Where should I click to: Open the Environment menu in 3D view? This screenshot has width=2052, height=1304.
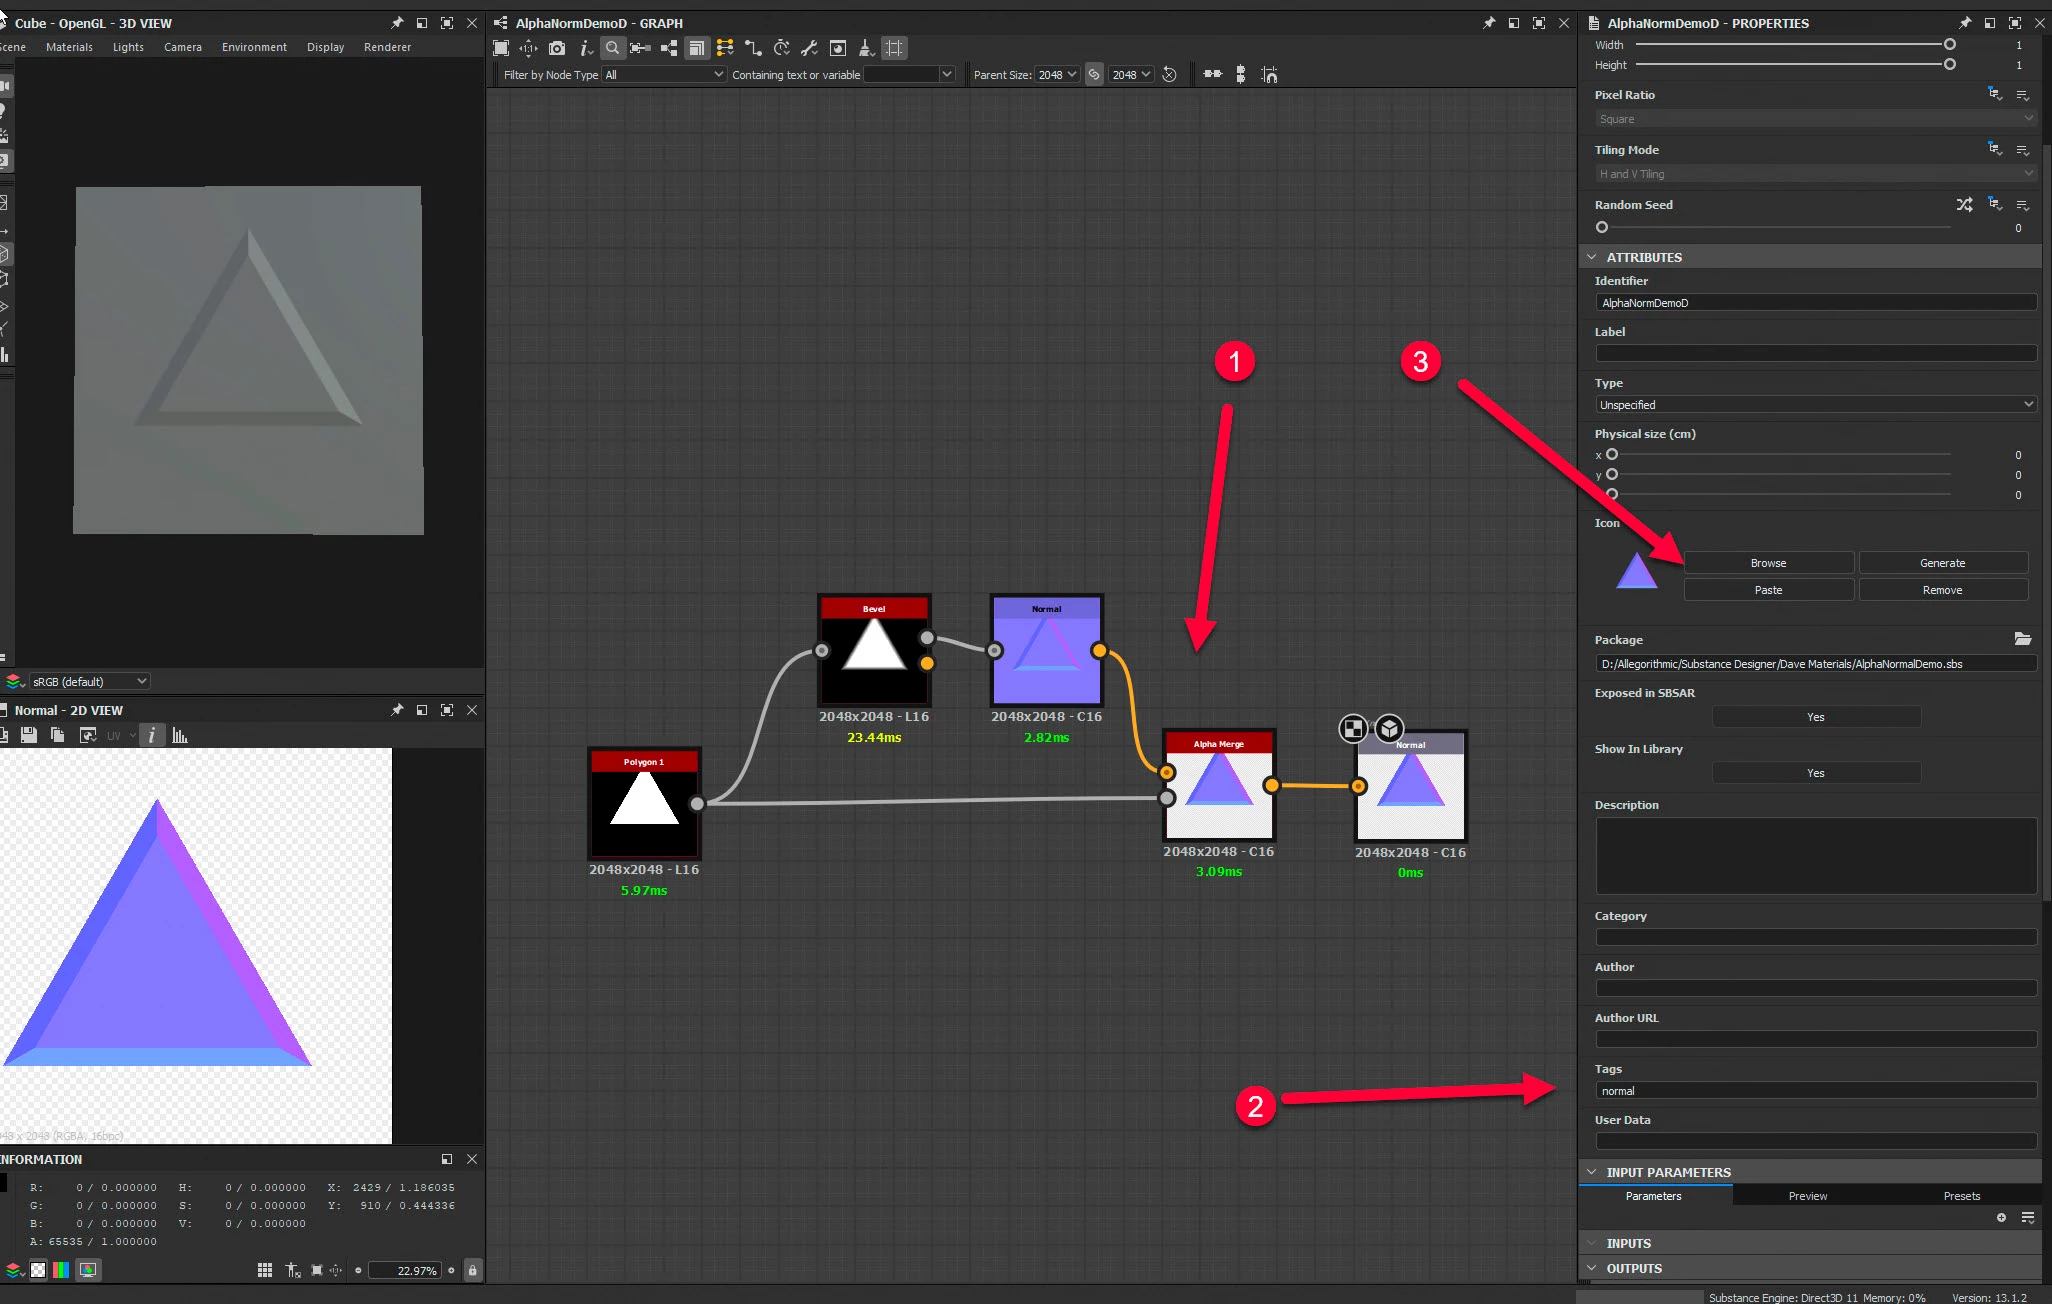[254, 47]
